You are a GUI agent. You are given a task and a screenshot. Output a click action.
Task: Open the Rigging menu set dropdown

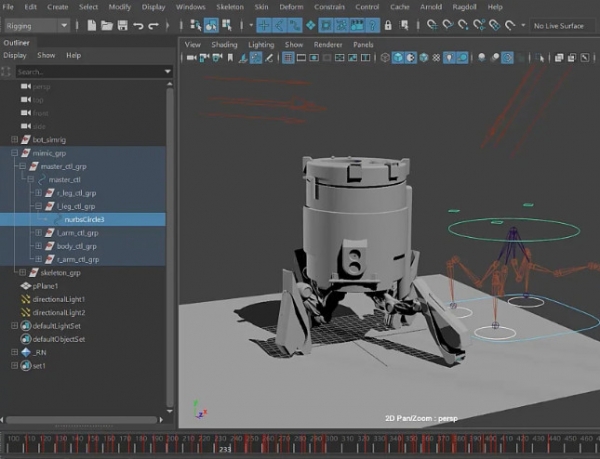point(35,23)
